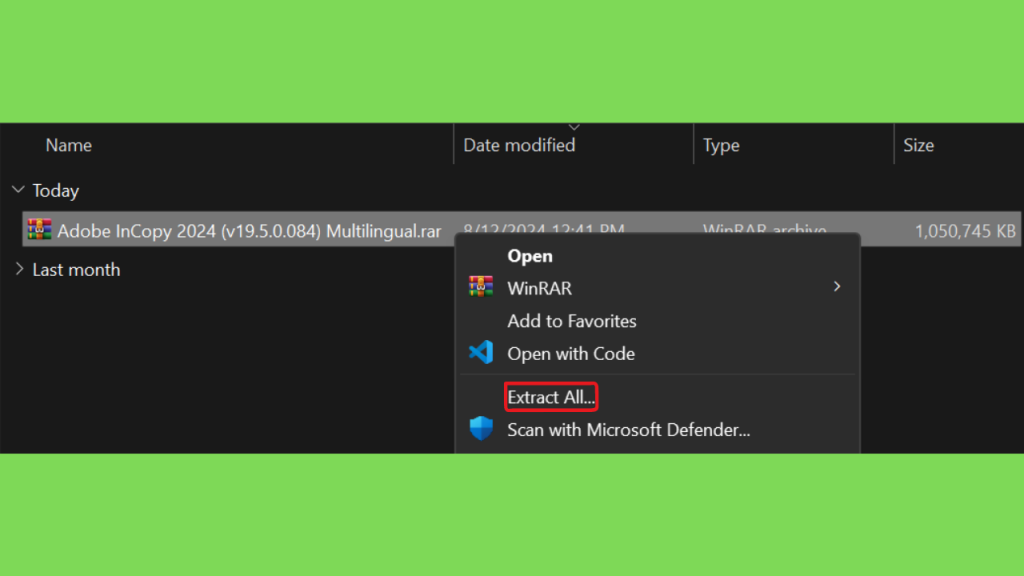
Task: Sort by the Name column header
Action: click(x=69, y=145)
